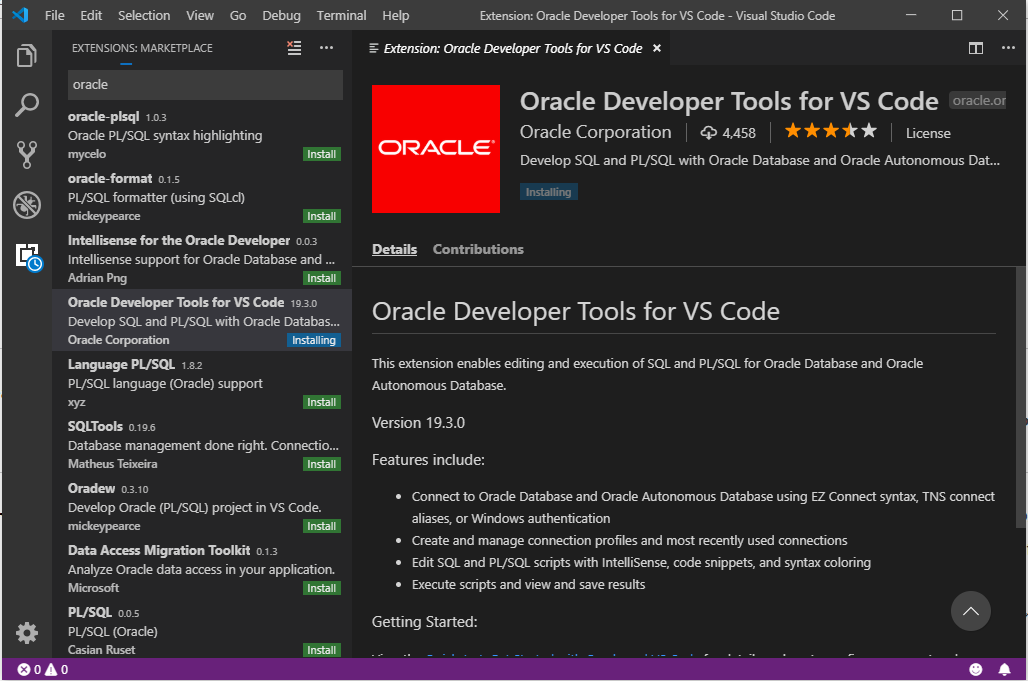Screen dimensions: 1028x681
Task: Open the Explorer icon in the activity bar
Action: pyautogui.click(x=27, y=57)
